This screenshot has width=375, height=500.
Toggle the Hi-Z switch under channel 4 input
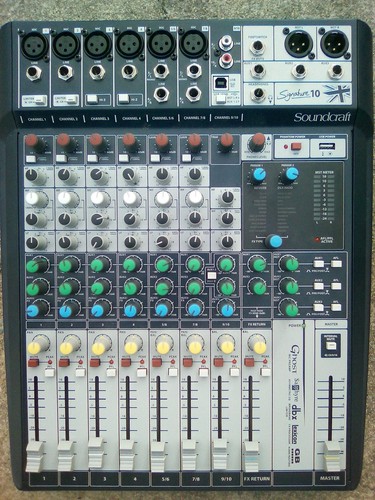(x=124, y=99)
